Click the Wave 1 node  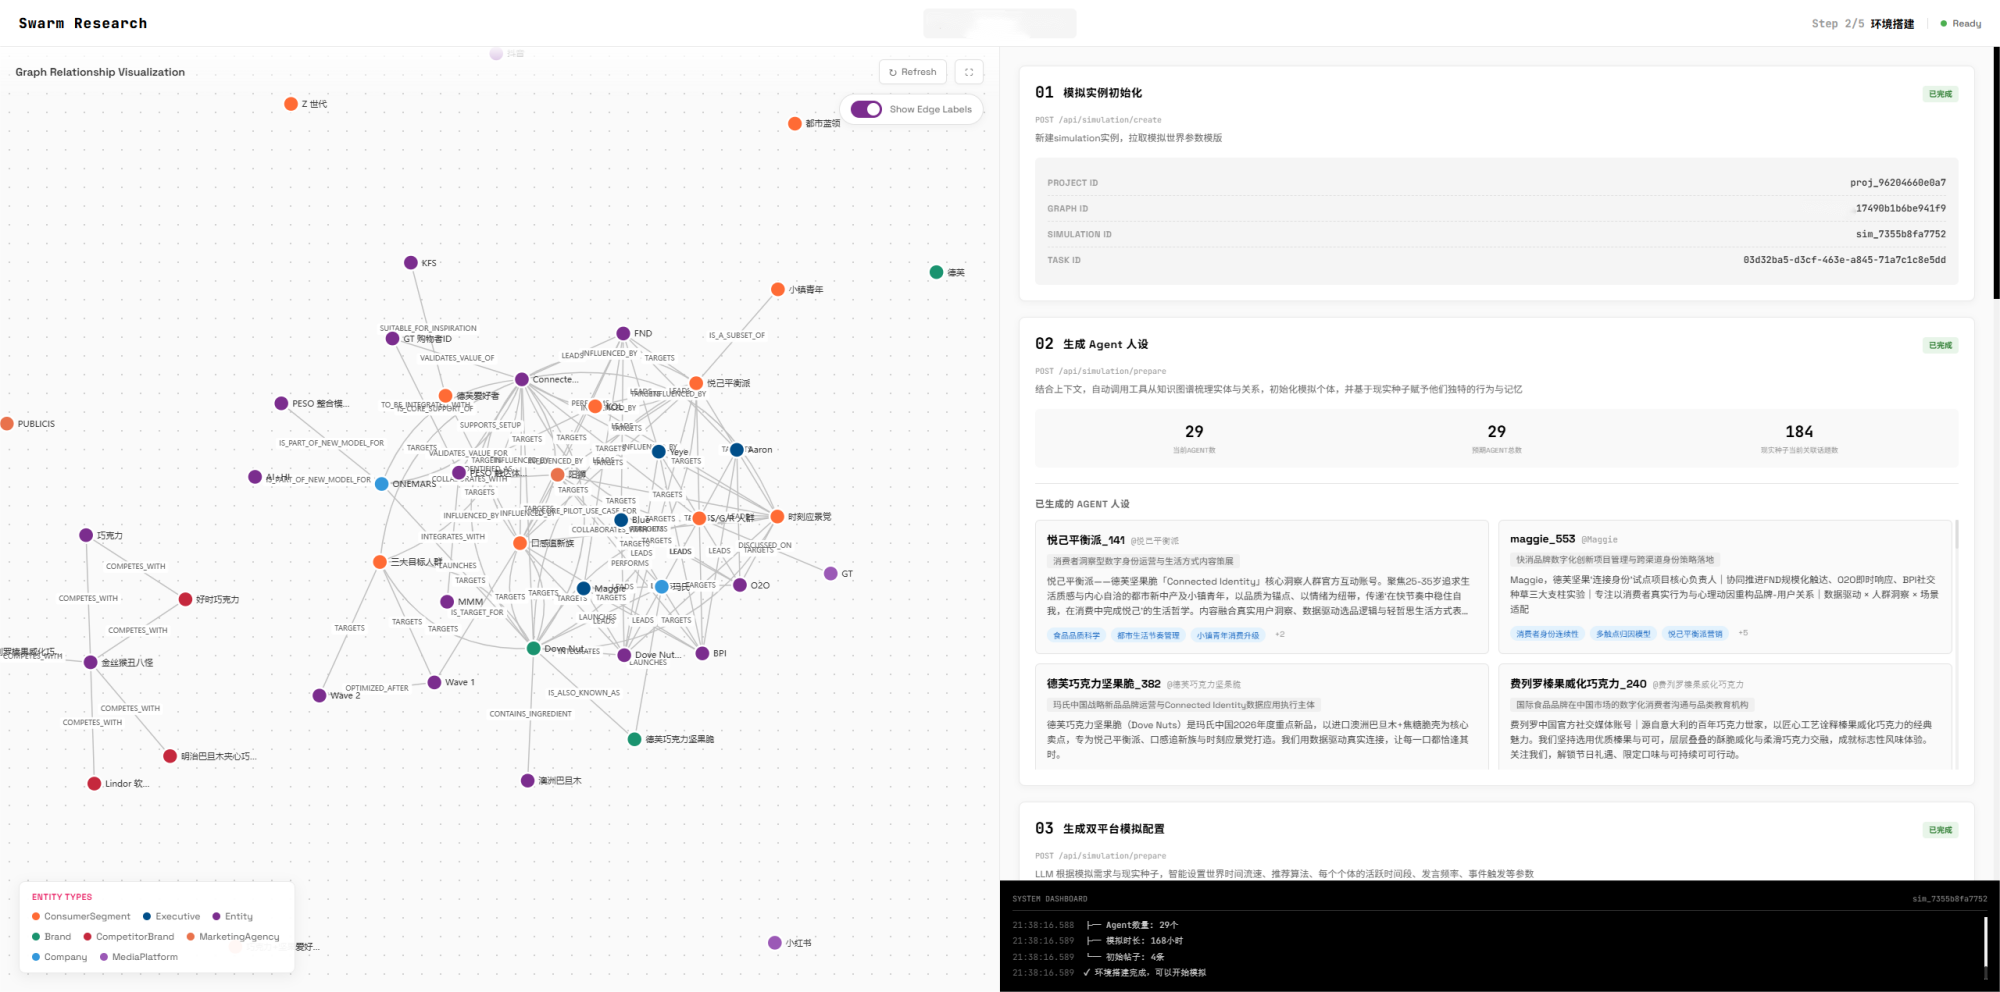(x=434, y=682)
